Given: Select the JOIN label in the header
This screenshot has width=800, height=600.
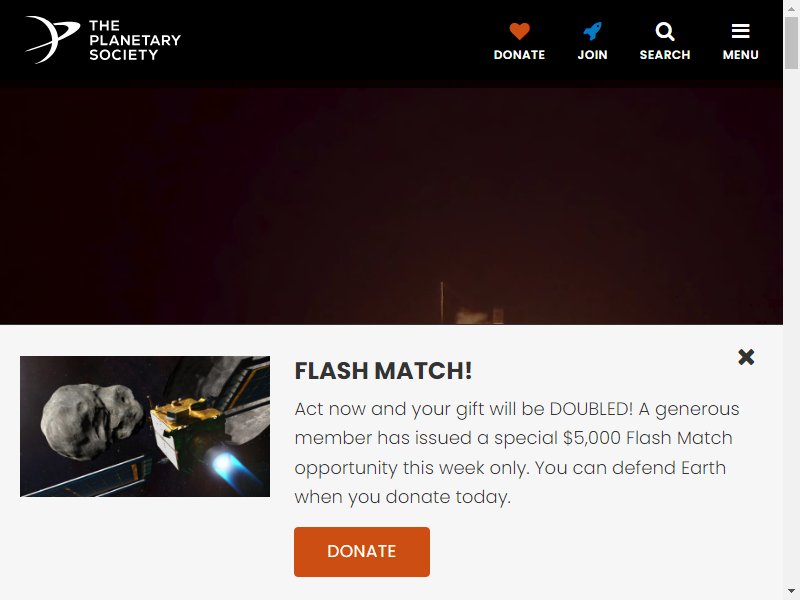Looking at the screenshot, I should (x=592, y=55).
